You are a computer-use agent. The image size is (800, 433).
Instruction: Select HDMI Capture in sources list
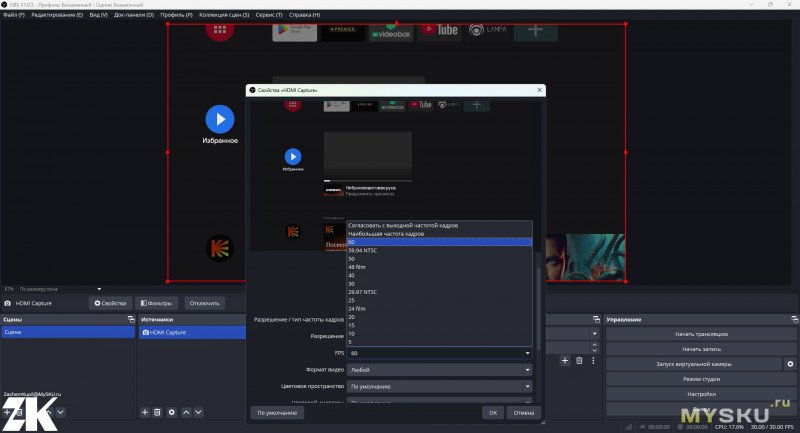pos(192,332)
